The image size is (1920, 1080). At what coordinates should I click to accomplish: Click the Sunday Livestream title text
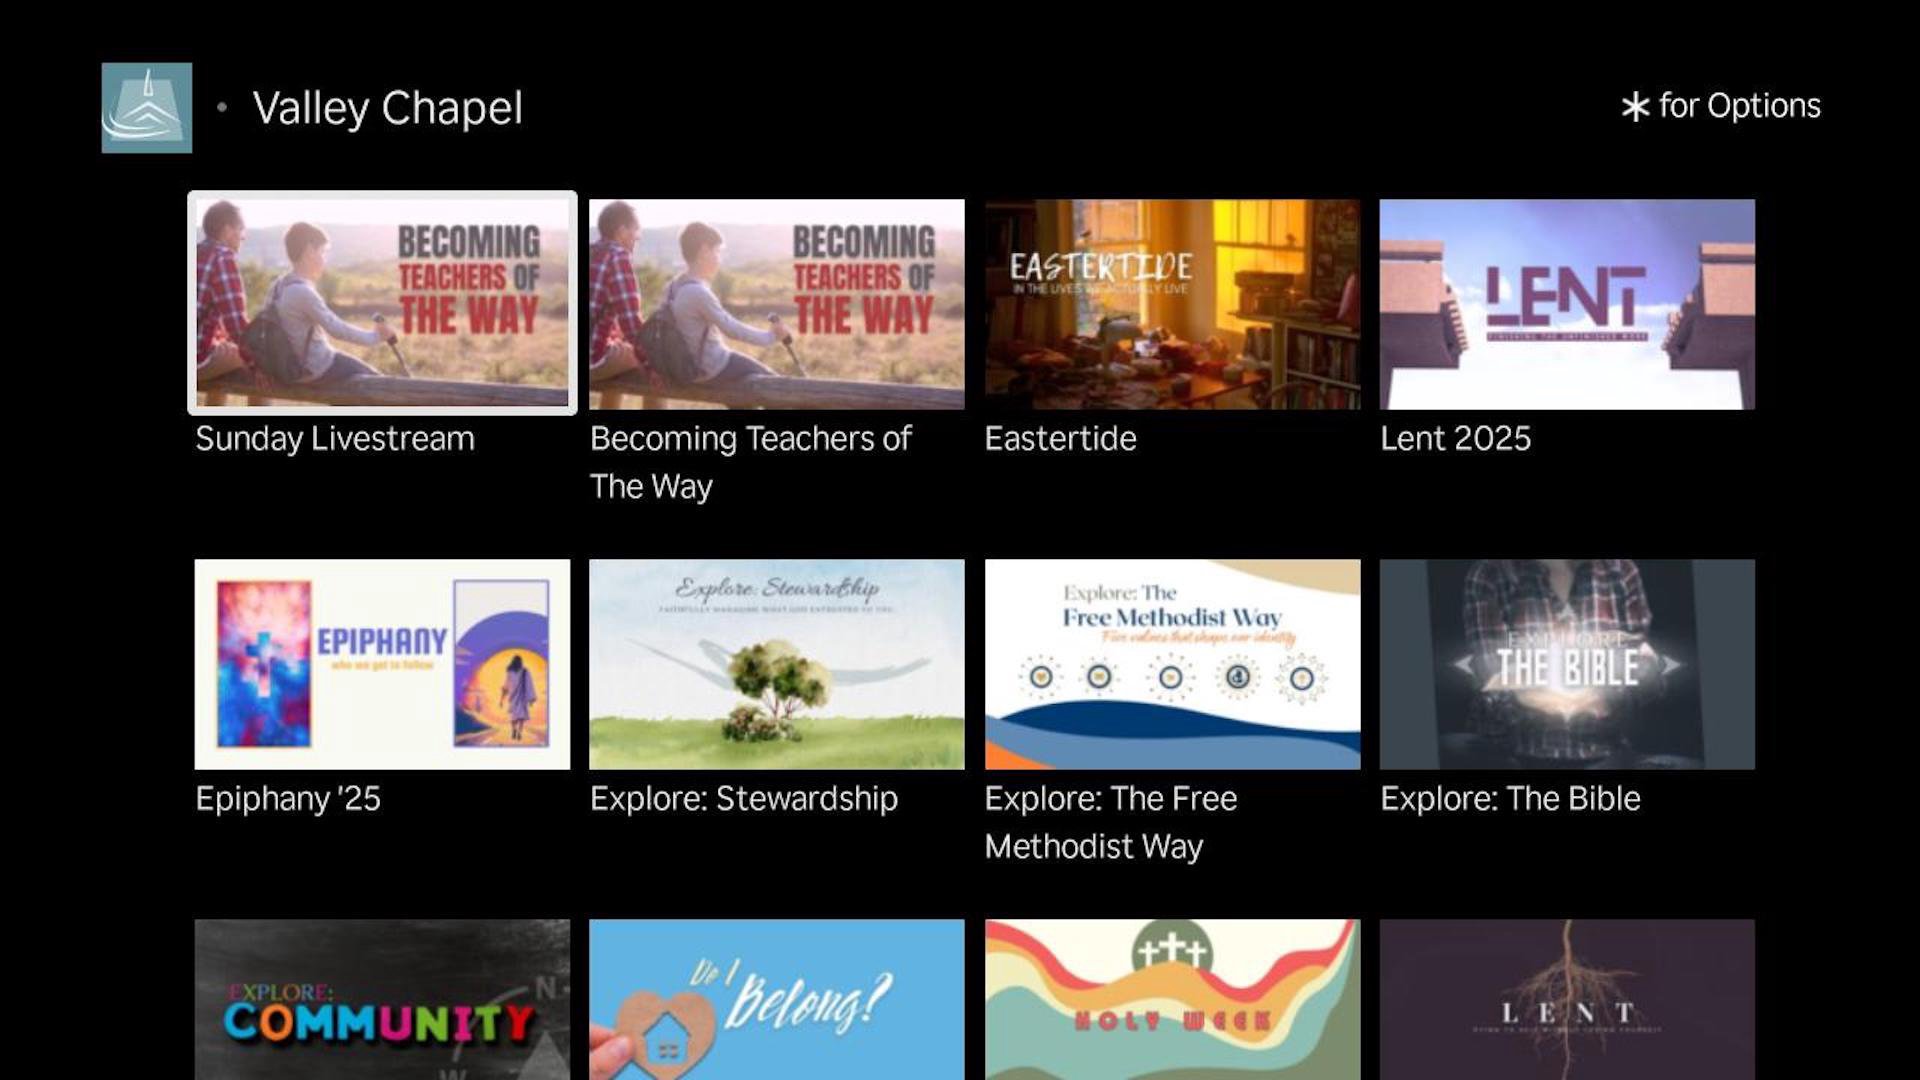pos(335,439)
